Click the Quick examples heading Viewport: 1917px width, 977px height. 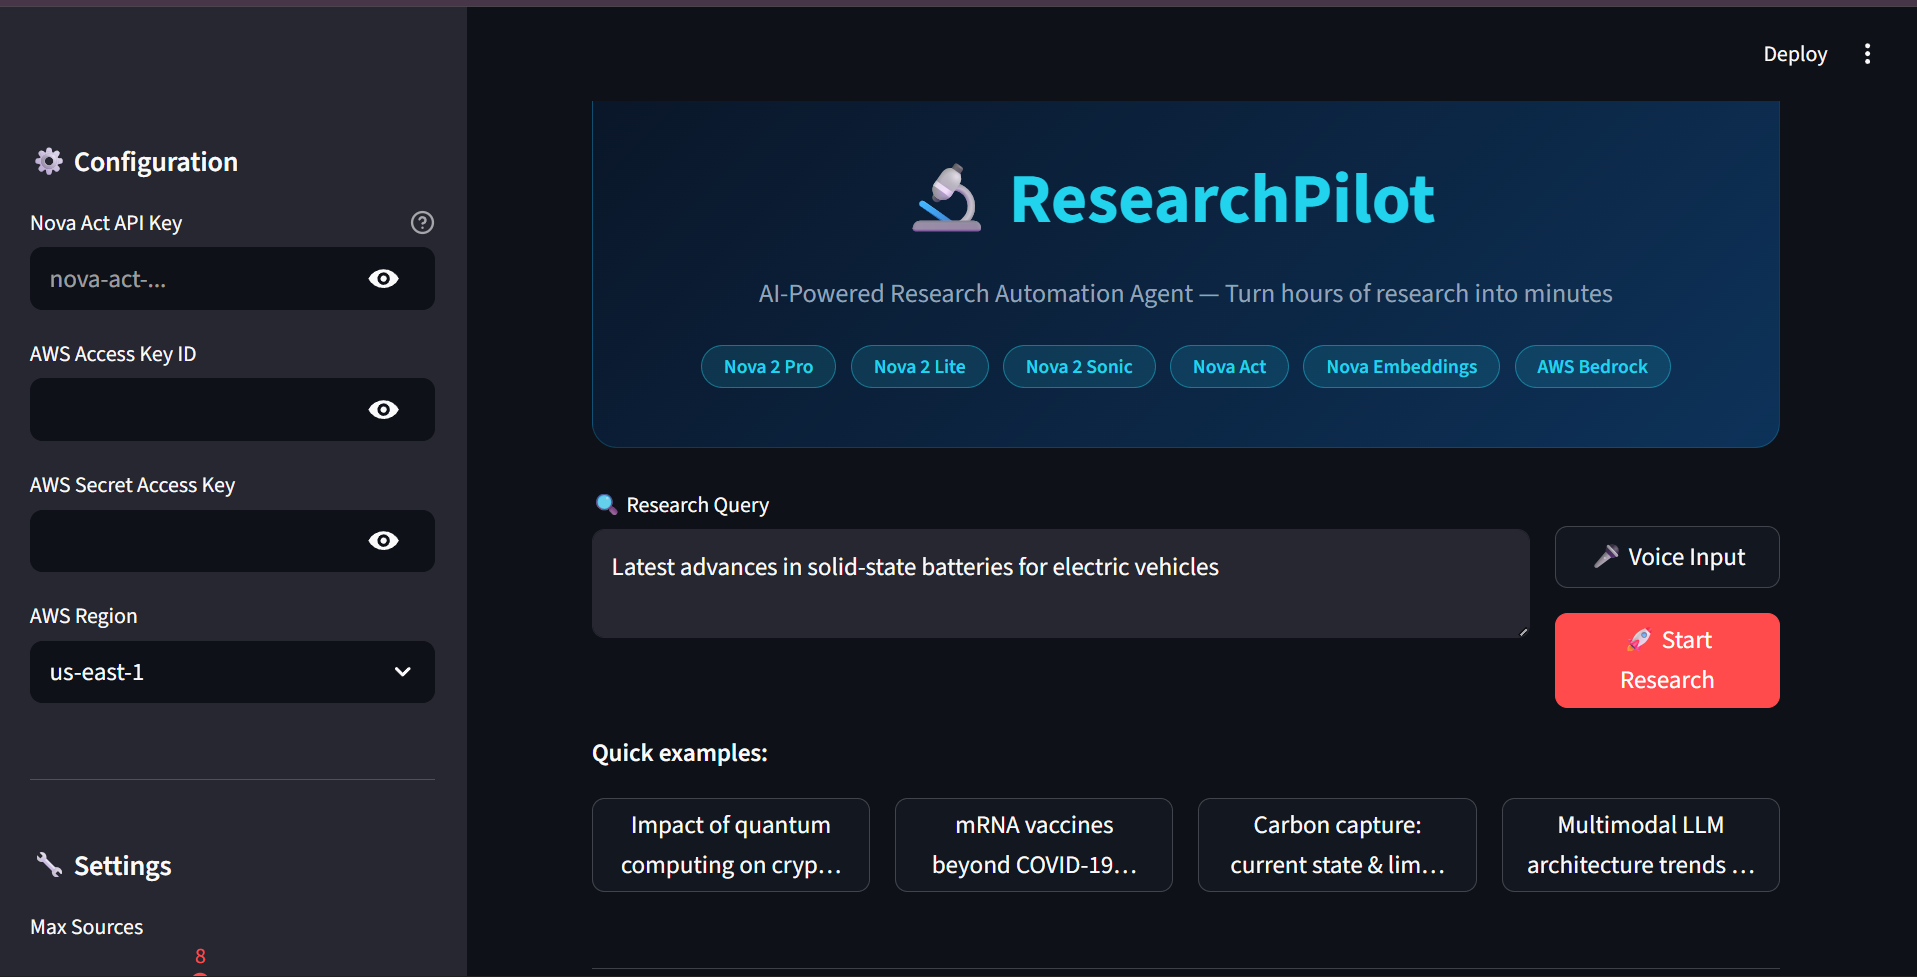[680, 753]
